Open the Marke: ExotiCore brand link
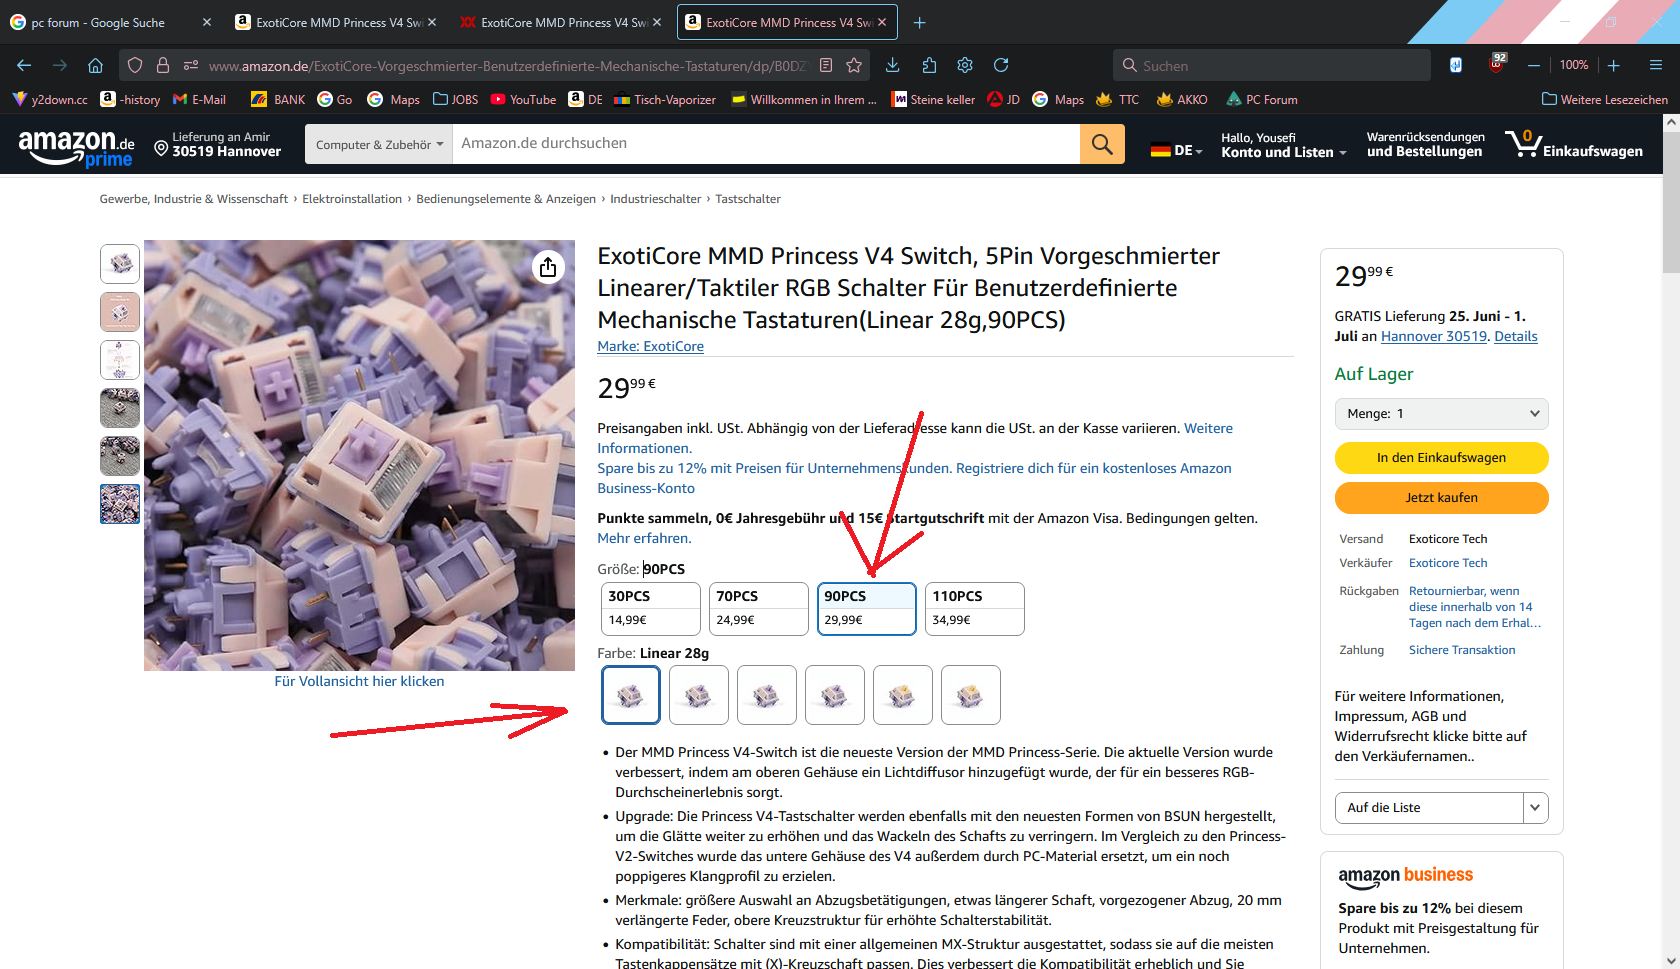Image resolution: width=1680 pixels, height=969 pixels. pos(650,346)
